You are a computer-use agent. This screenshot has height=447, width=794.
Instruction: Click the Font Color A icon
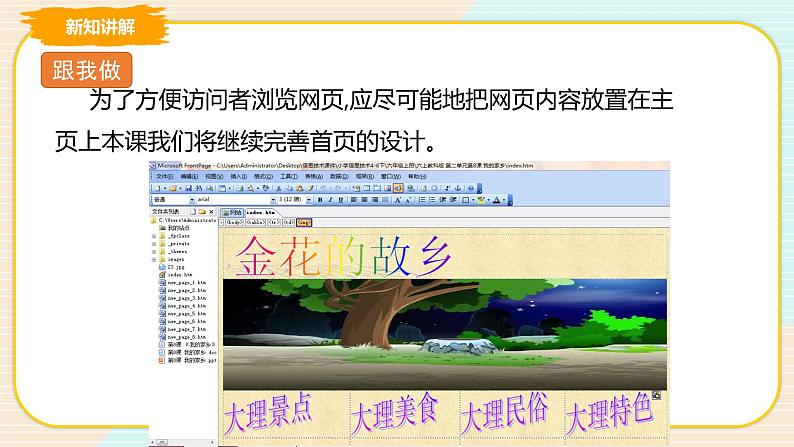click(x=496, y=200)
